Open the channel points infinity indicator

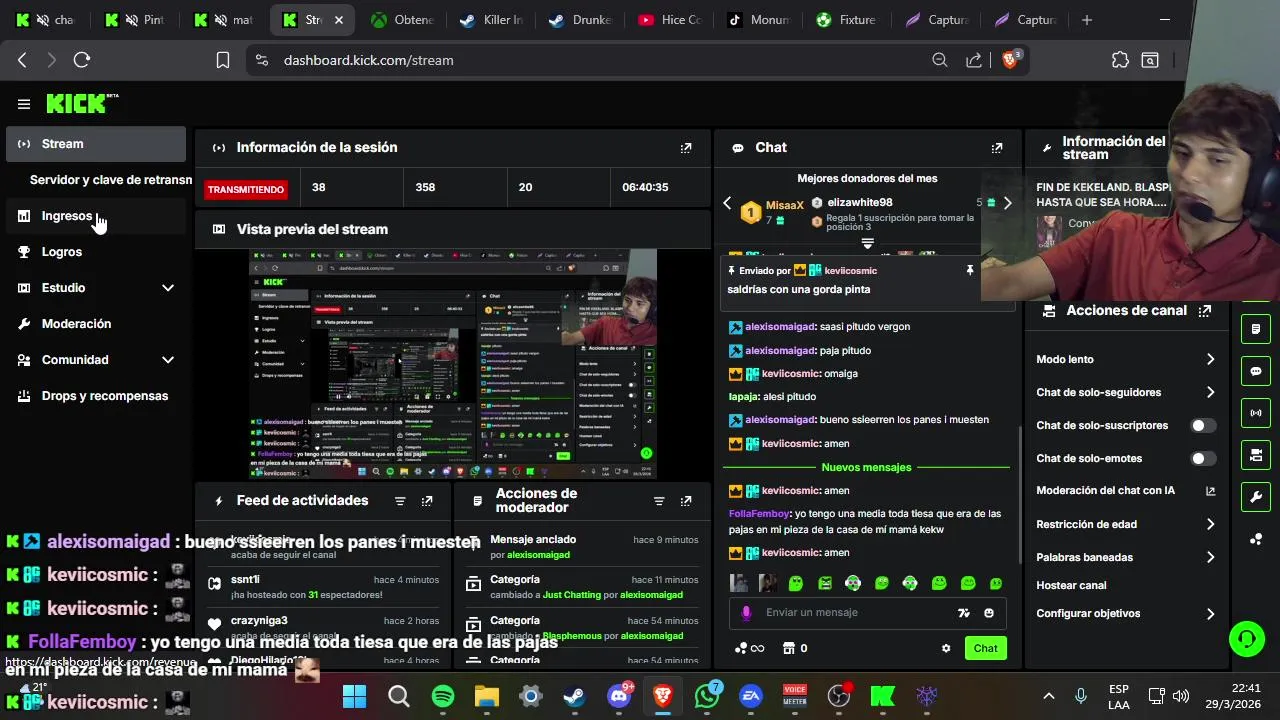click(x=750, y=648)
